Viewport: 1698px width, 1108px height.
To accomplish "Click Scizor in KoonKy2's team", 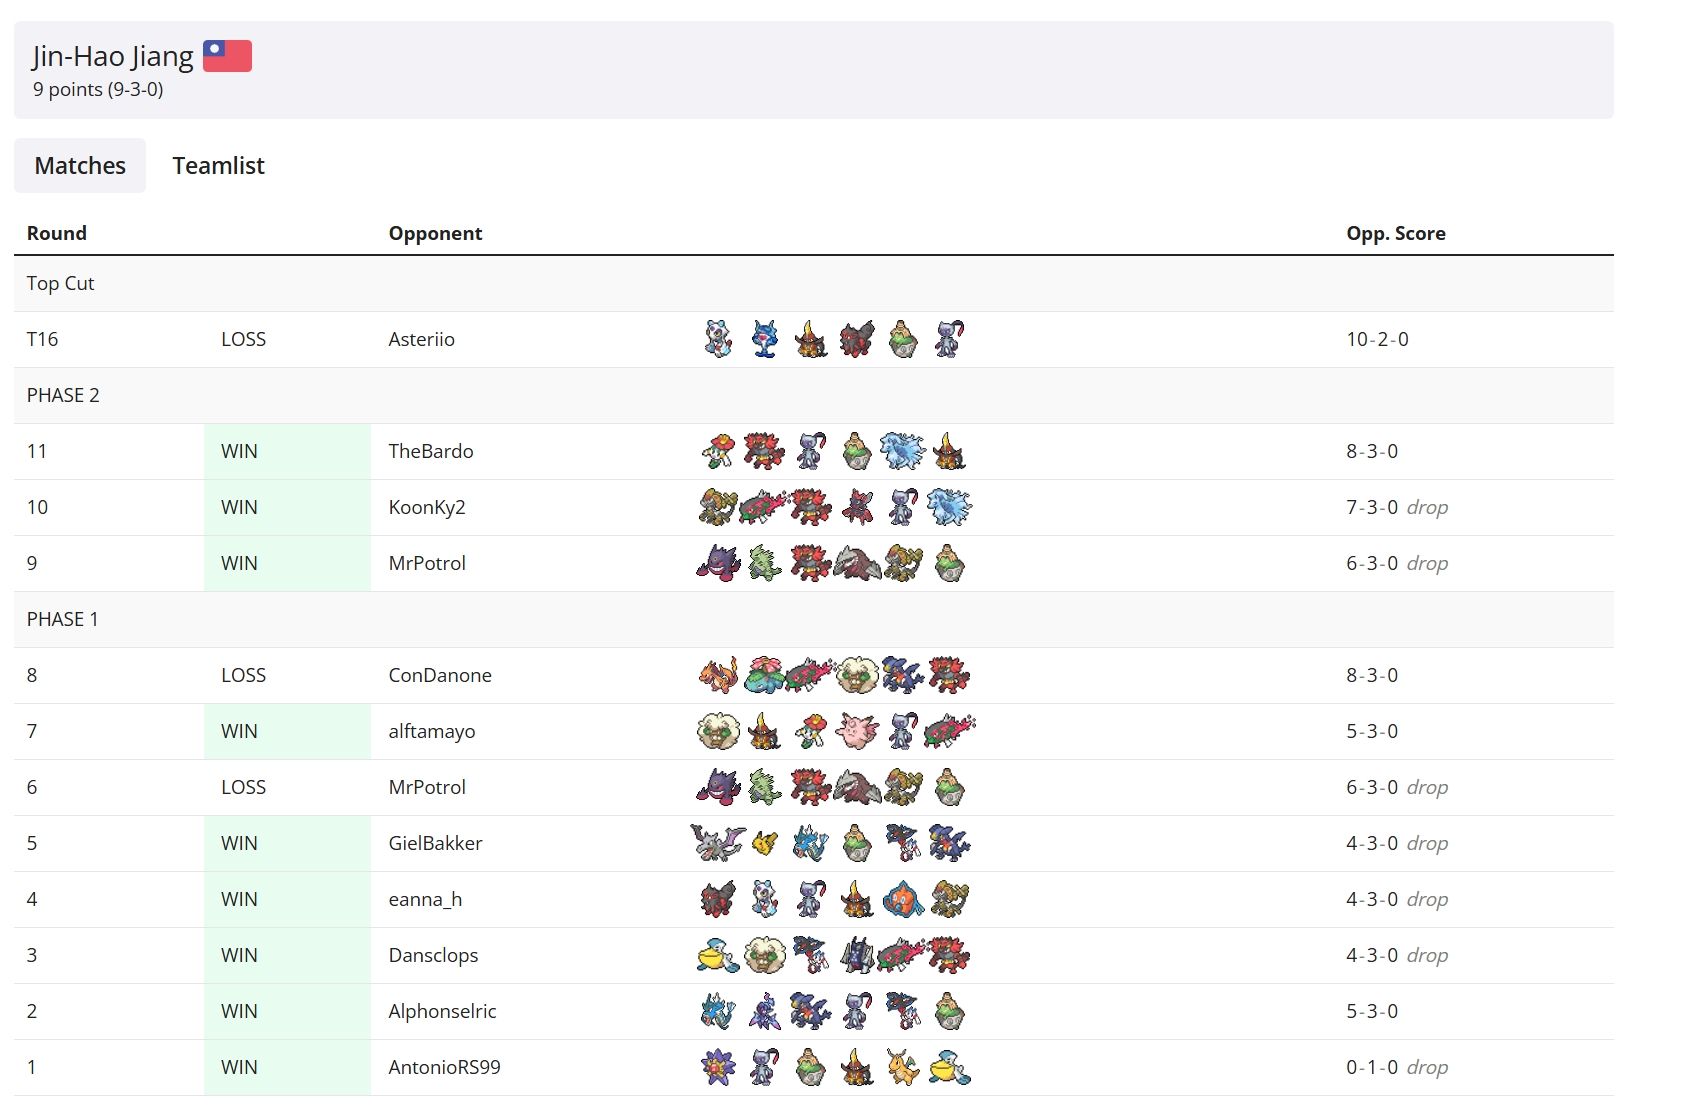I will pos(856,507).
